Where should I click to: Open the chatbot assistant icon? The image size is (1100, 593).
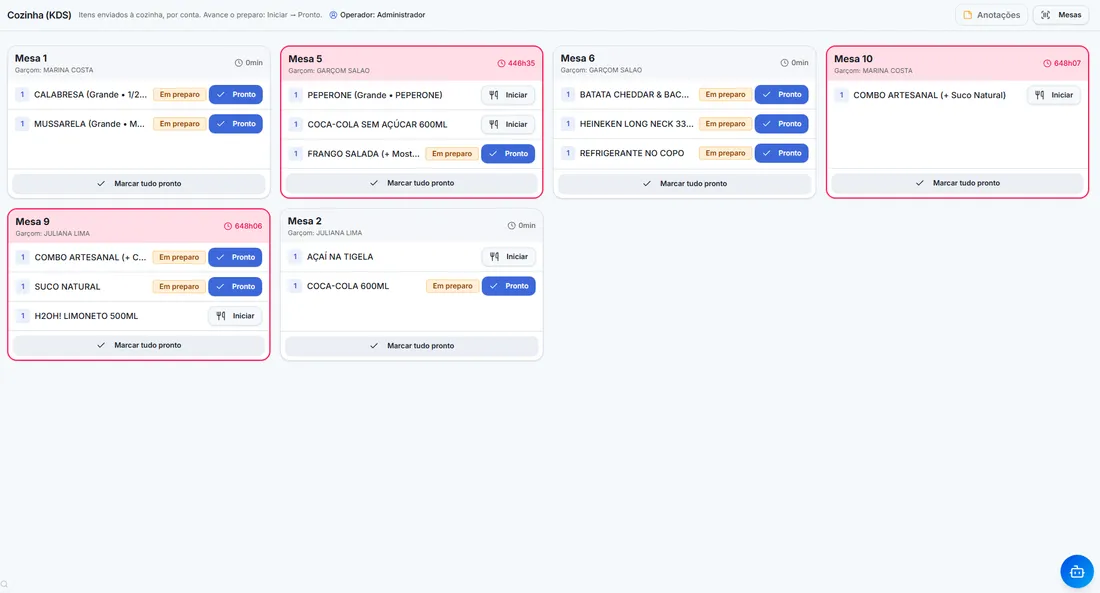click(x=1077, y=572)
